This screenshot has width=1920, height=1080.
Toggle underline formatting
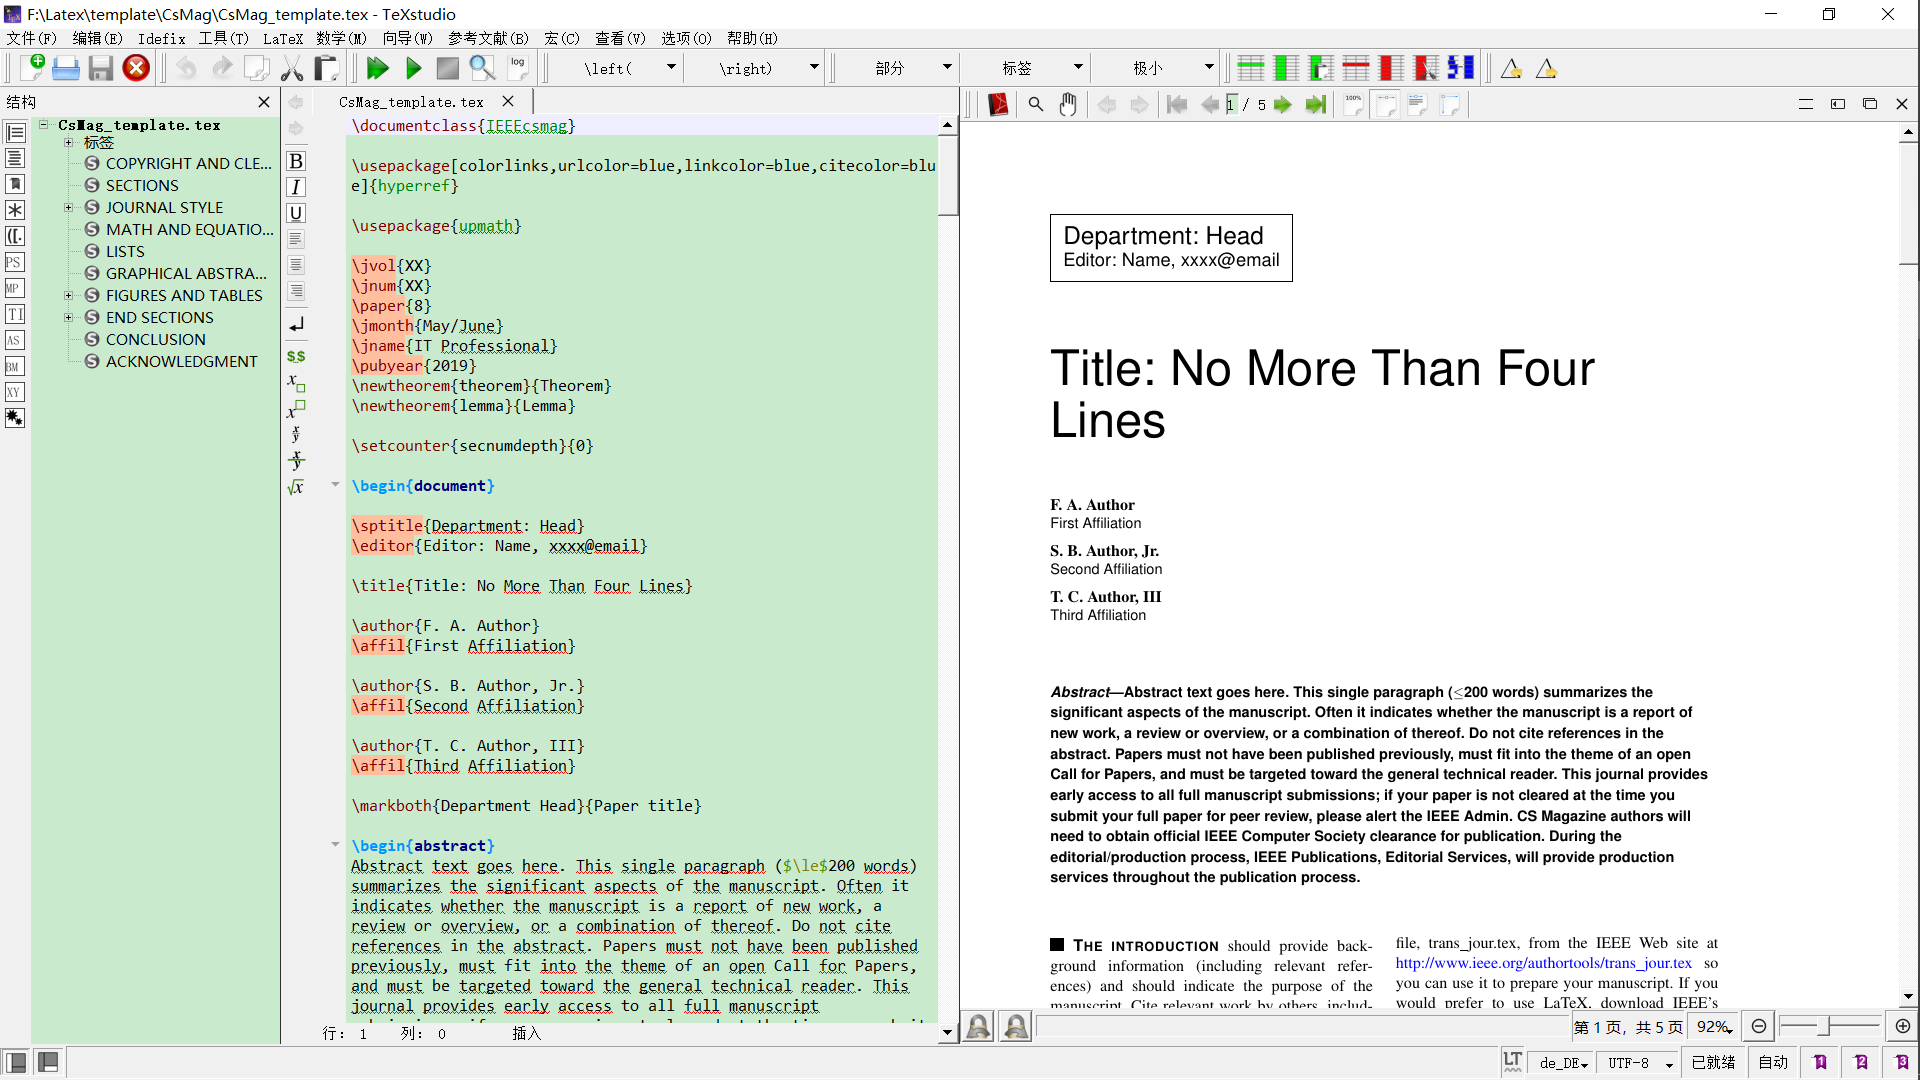295,213
